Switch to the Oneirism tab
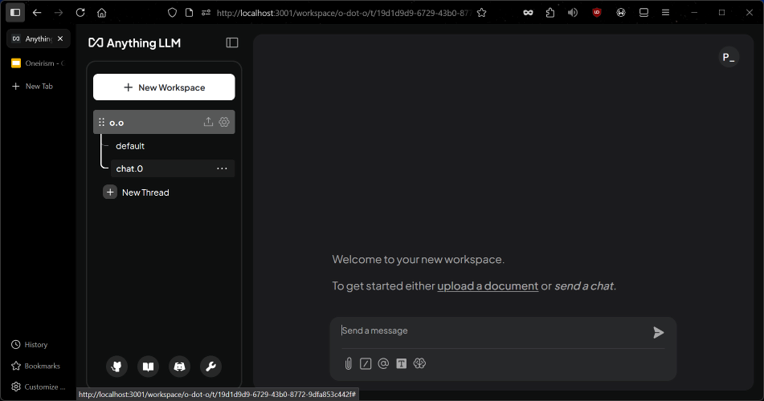This screenshot has width=764, height=401. [x=38, y=63]
